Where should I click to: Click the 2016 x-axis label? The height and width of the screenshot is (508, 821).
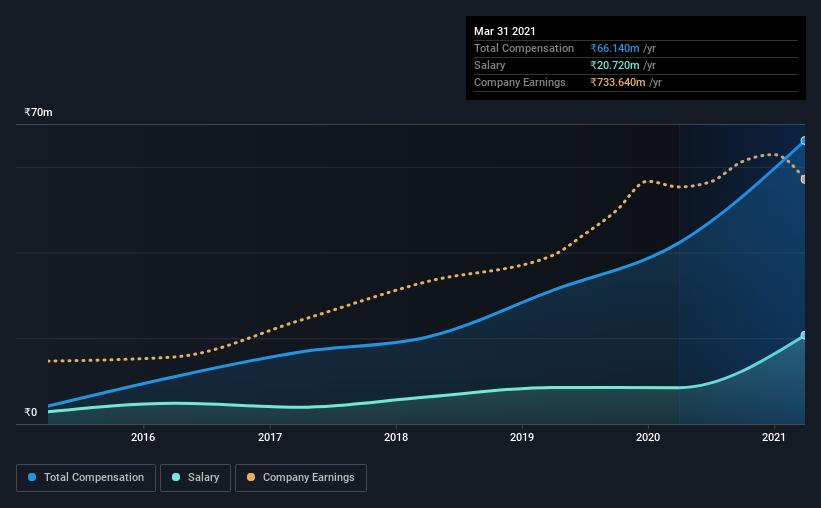(143, 437)
